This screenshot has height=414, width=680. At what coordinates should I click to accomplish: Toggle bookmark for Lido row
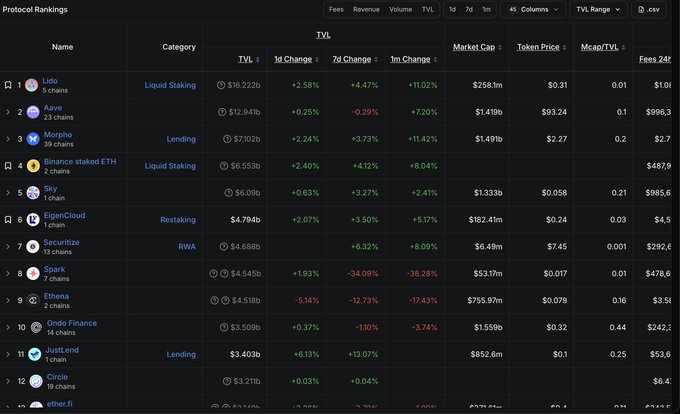(8, 85)
